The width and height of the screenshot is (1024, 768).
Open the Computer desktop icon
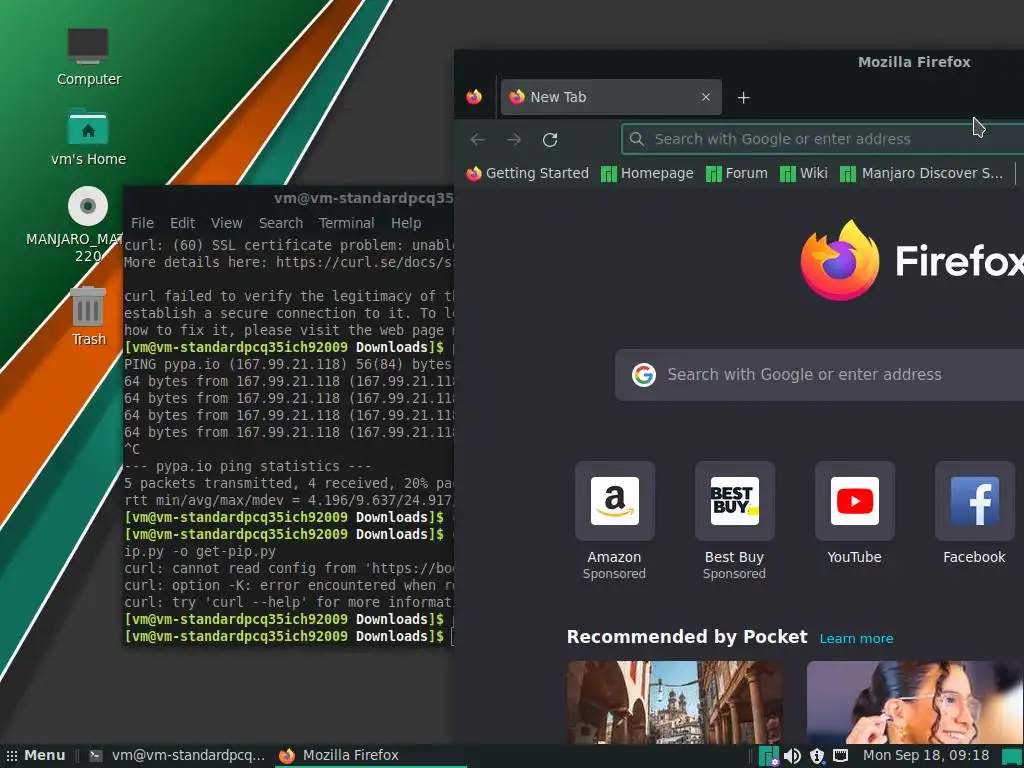[88, 56]
